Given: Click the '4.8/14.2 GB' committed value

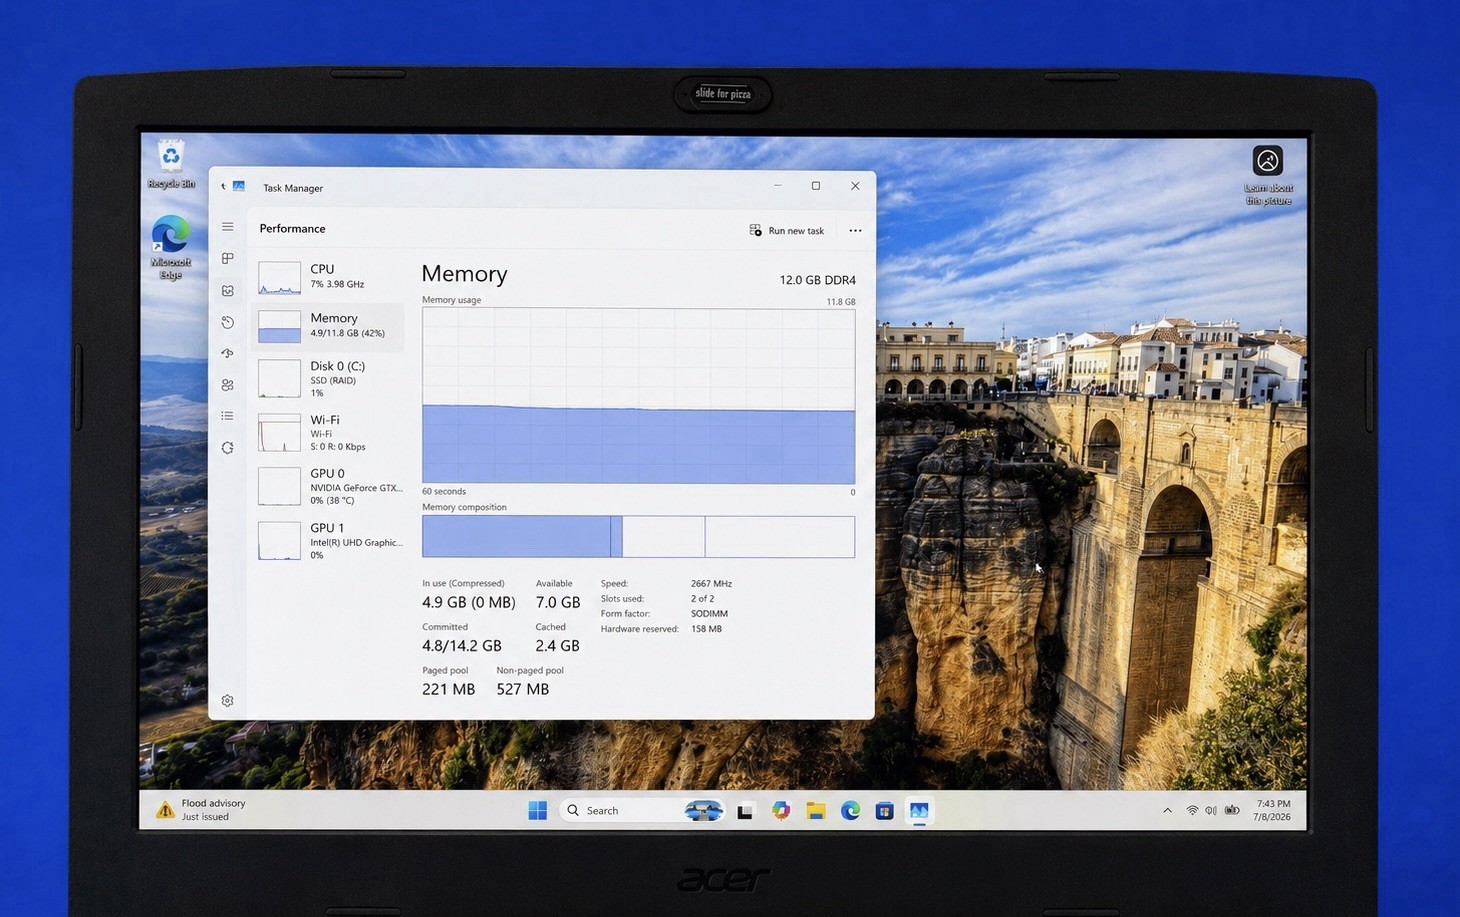Looking at the screenshot, I should (462, 646).
